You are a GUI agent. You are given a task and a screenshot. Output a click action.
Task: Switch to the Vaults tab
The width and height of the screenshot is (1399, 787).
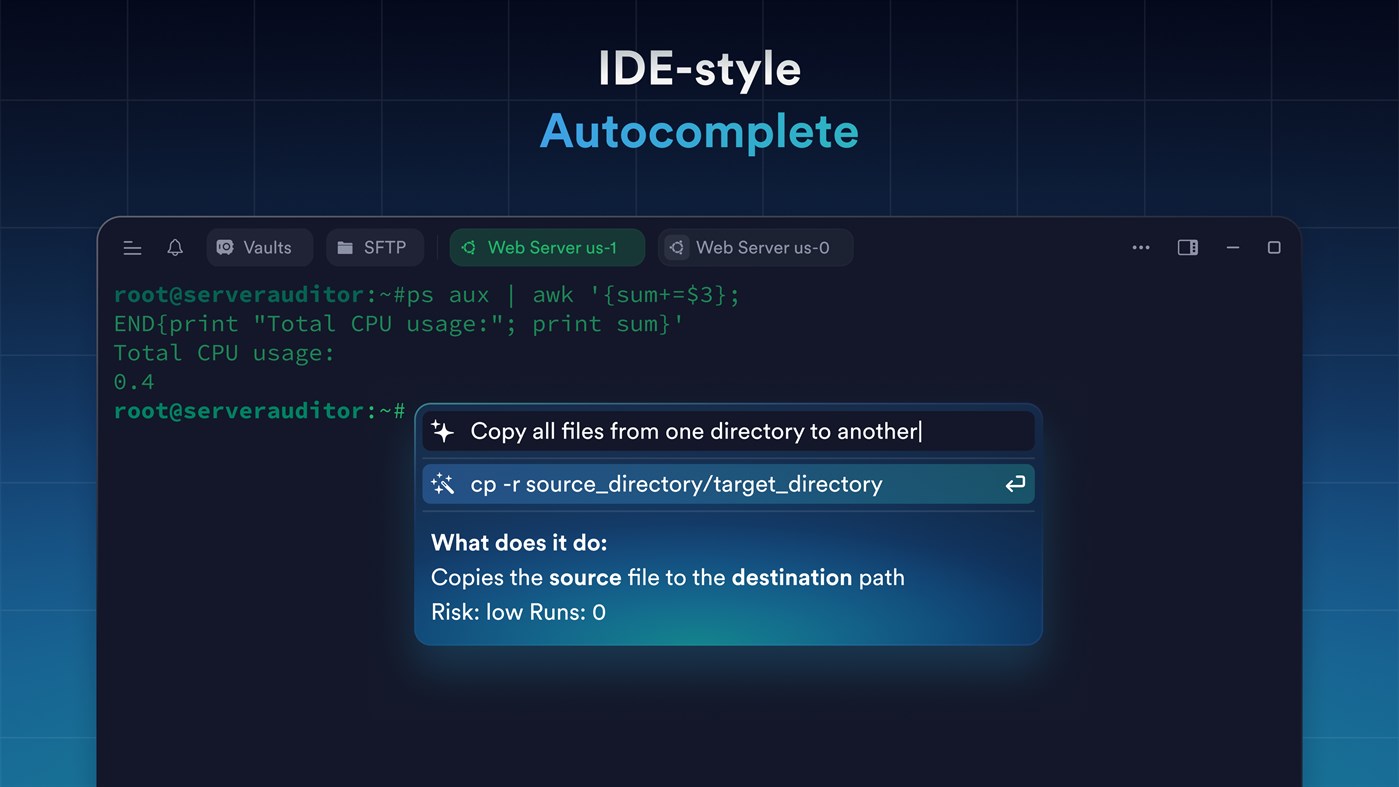260,248
